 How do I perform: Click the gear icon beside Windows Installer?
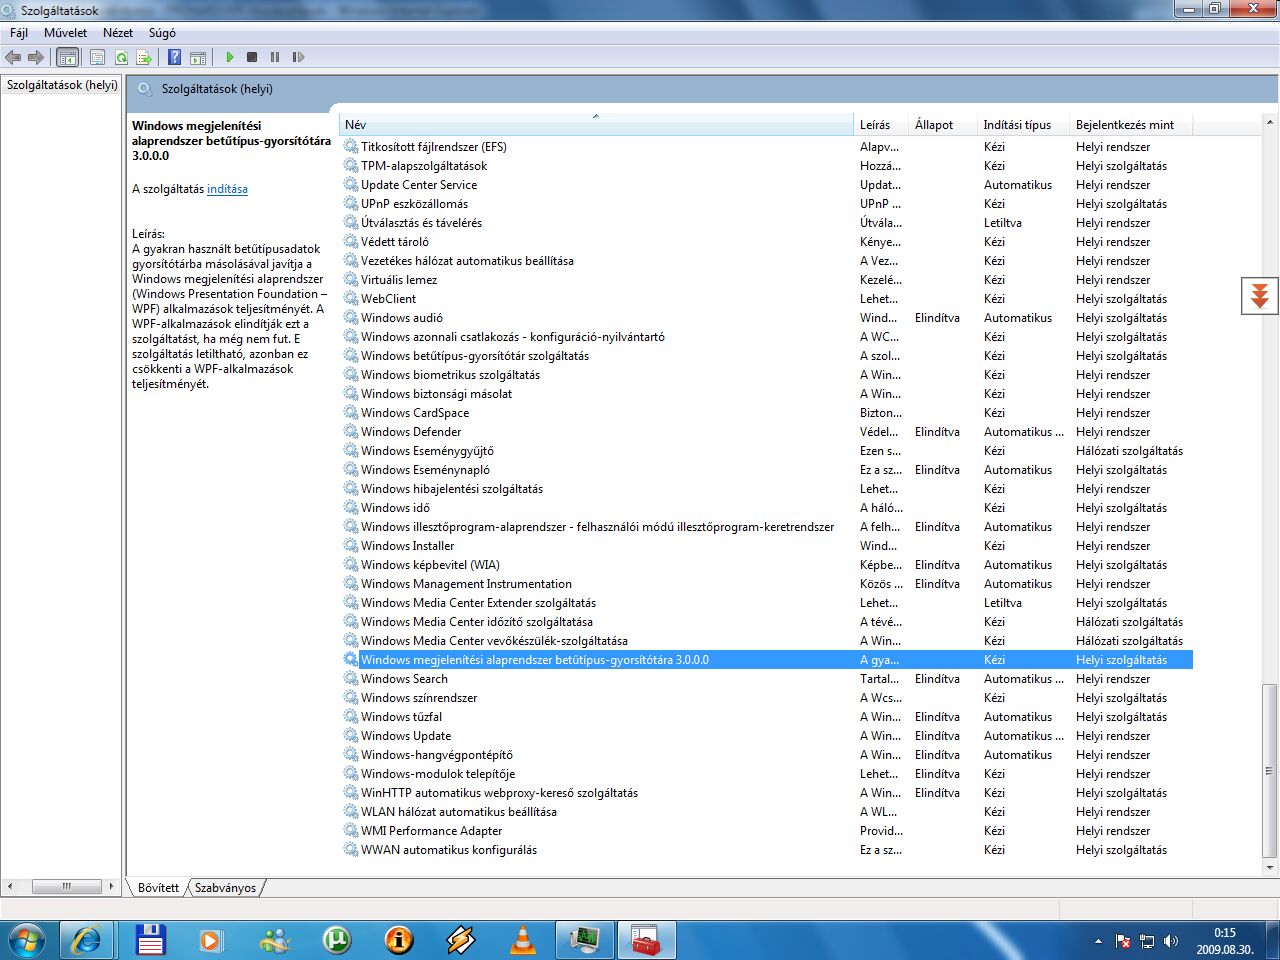[x=351, y=546]
